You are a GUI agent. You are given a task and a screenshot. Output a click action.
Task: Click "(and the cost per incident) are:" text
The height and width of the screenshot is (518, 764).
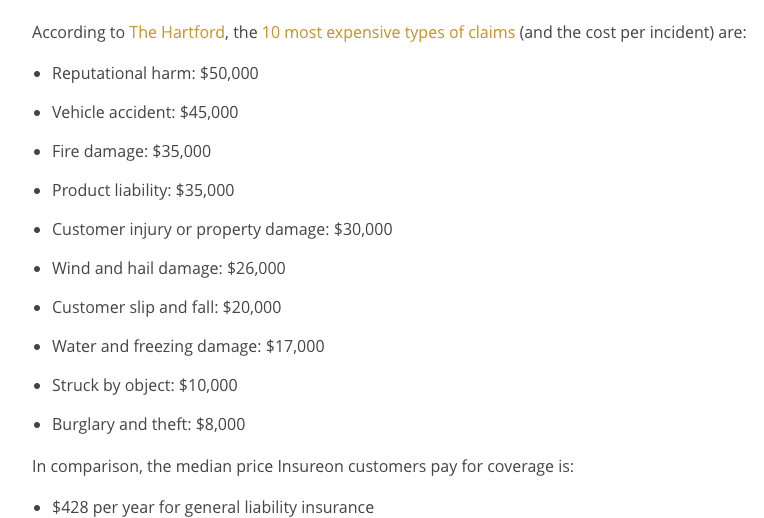click(632, 32)
